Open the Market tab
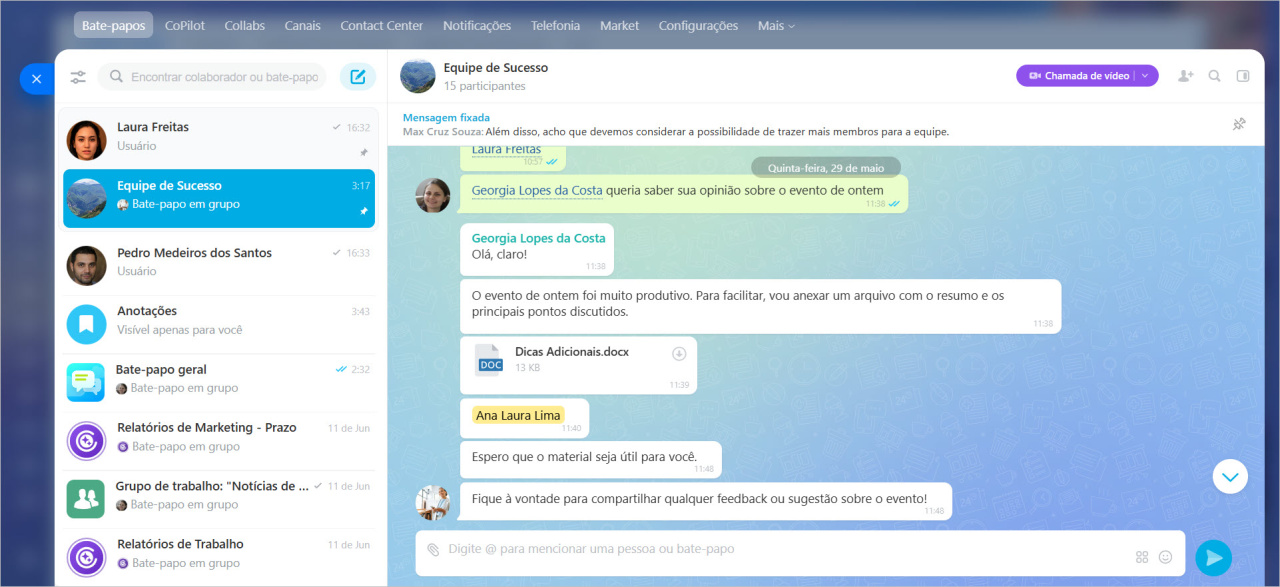This screenshot has height=587, width=1280. 619,25
